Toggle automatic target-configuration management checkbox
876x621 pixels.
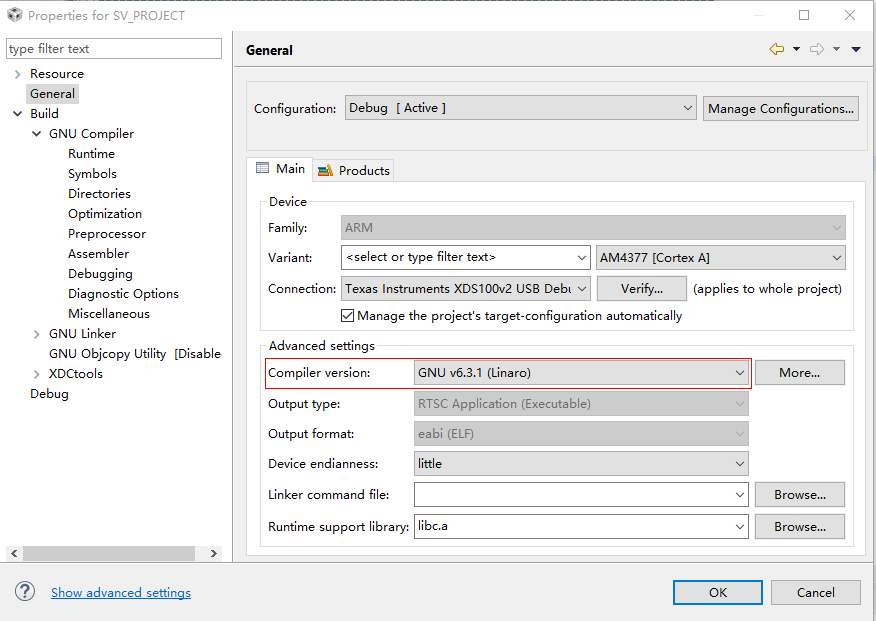(348, 316)
